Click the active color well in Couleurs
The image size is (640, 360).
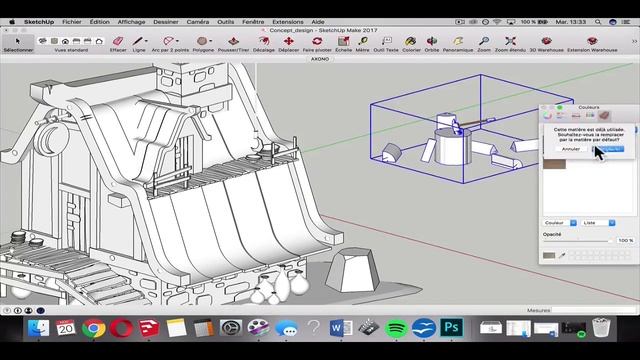549,256
